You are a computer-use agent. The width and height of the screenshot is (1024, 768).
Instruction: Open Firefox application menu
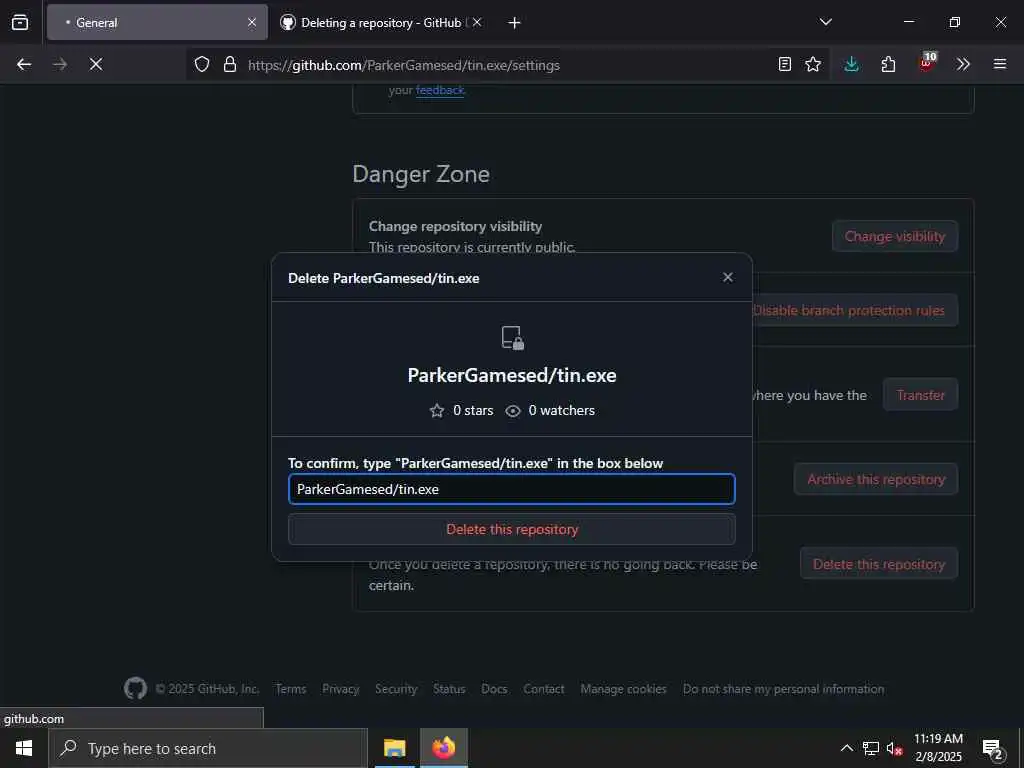point(1000,64)
